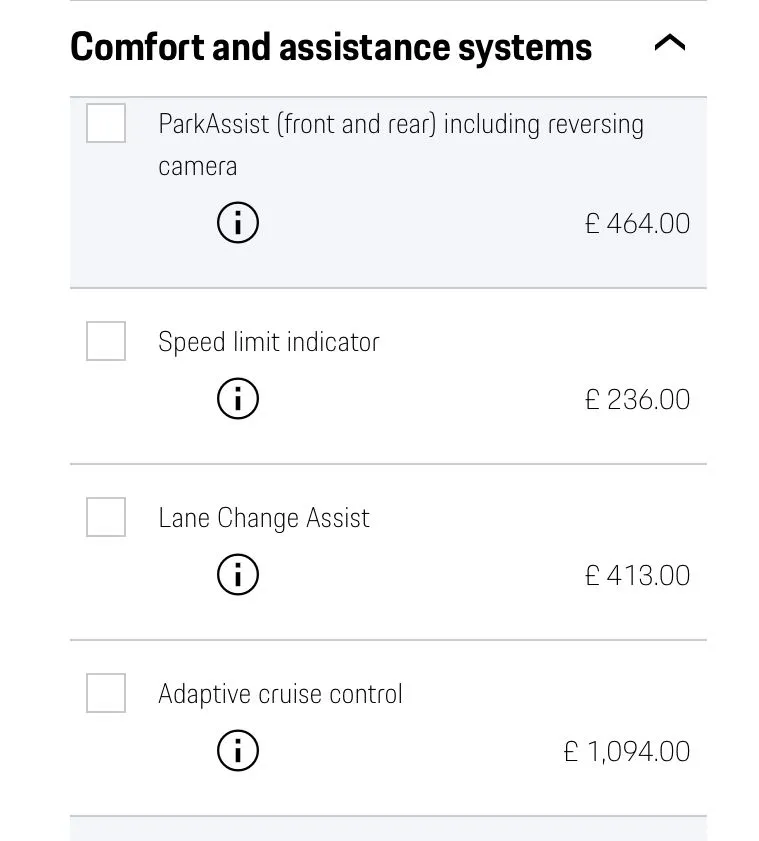Image resolution: width=759 pixels, height=841 pixels.
Task: Select the Lane Change Assist text
Action: pyautogui.click(x=264, y=518)
